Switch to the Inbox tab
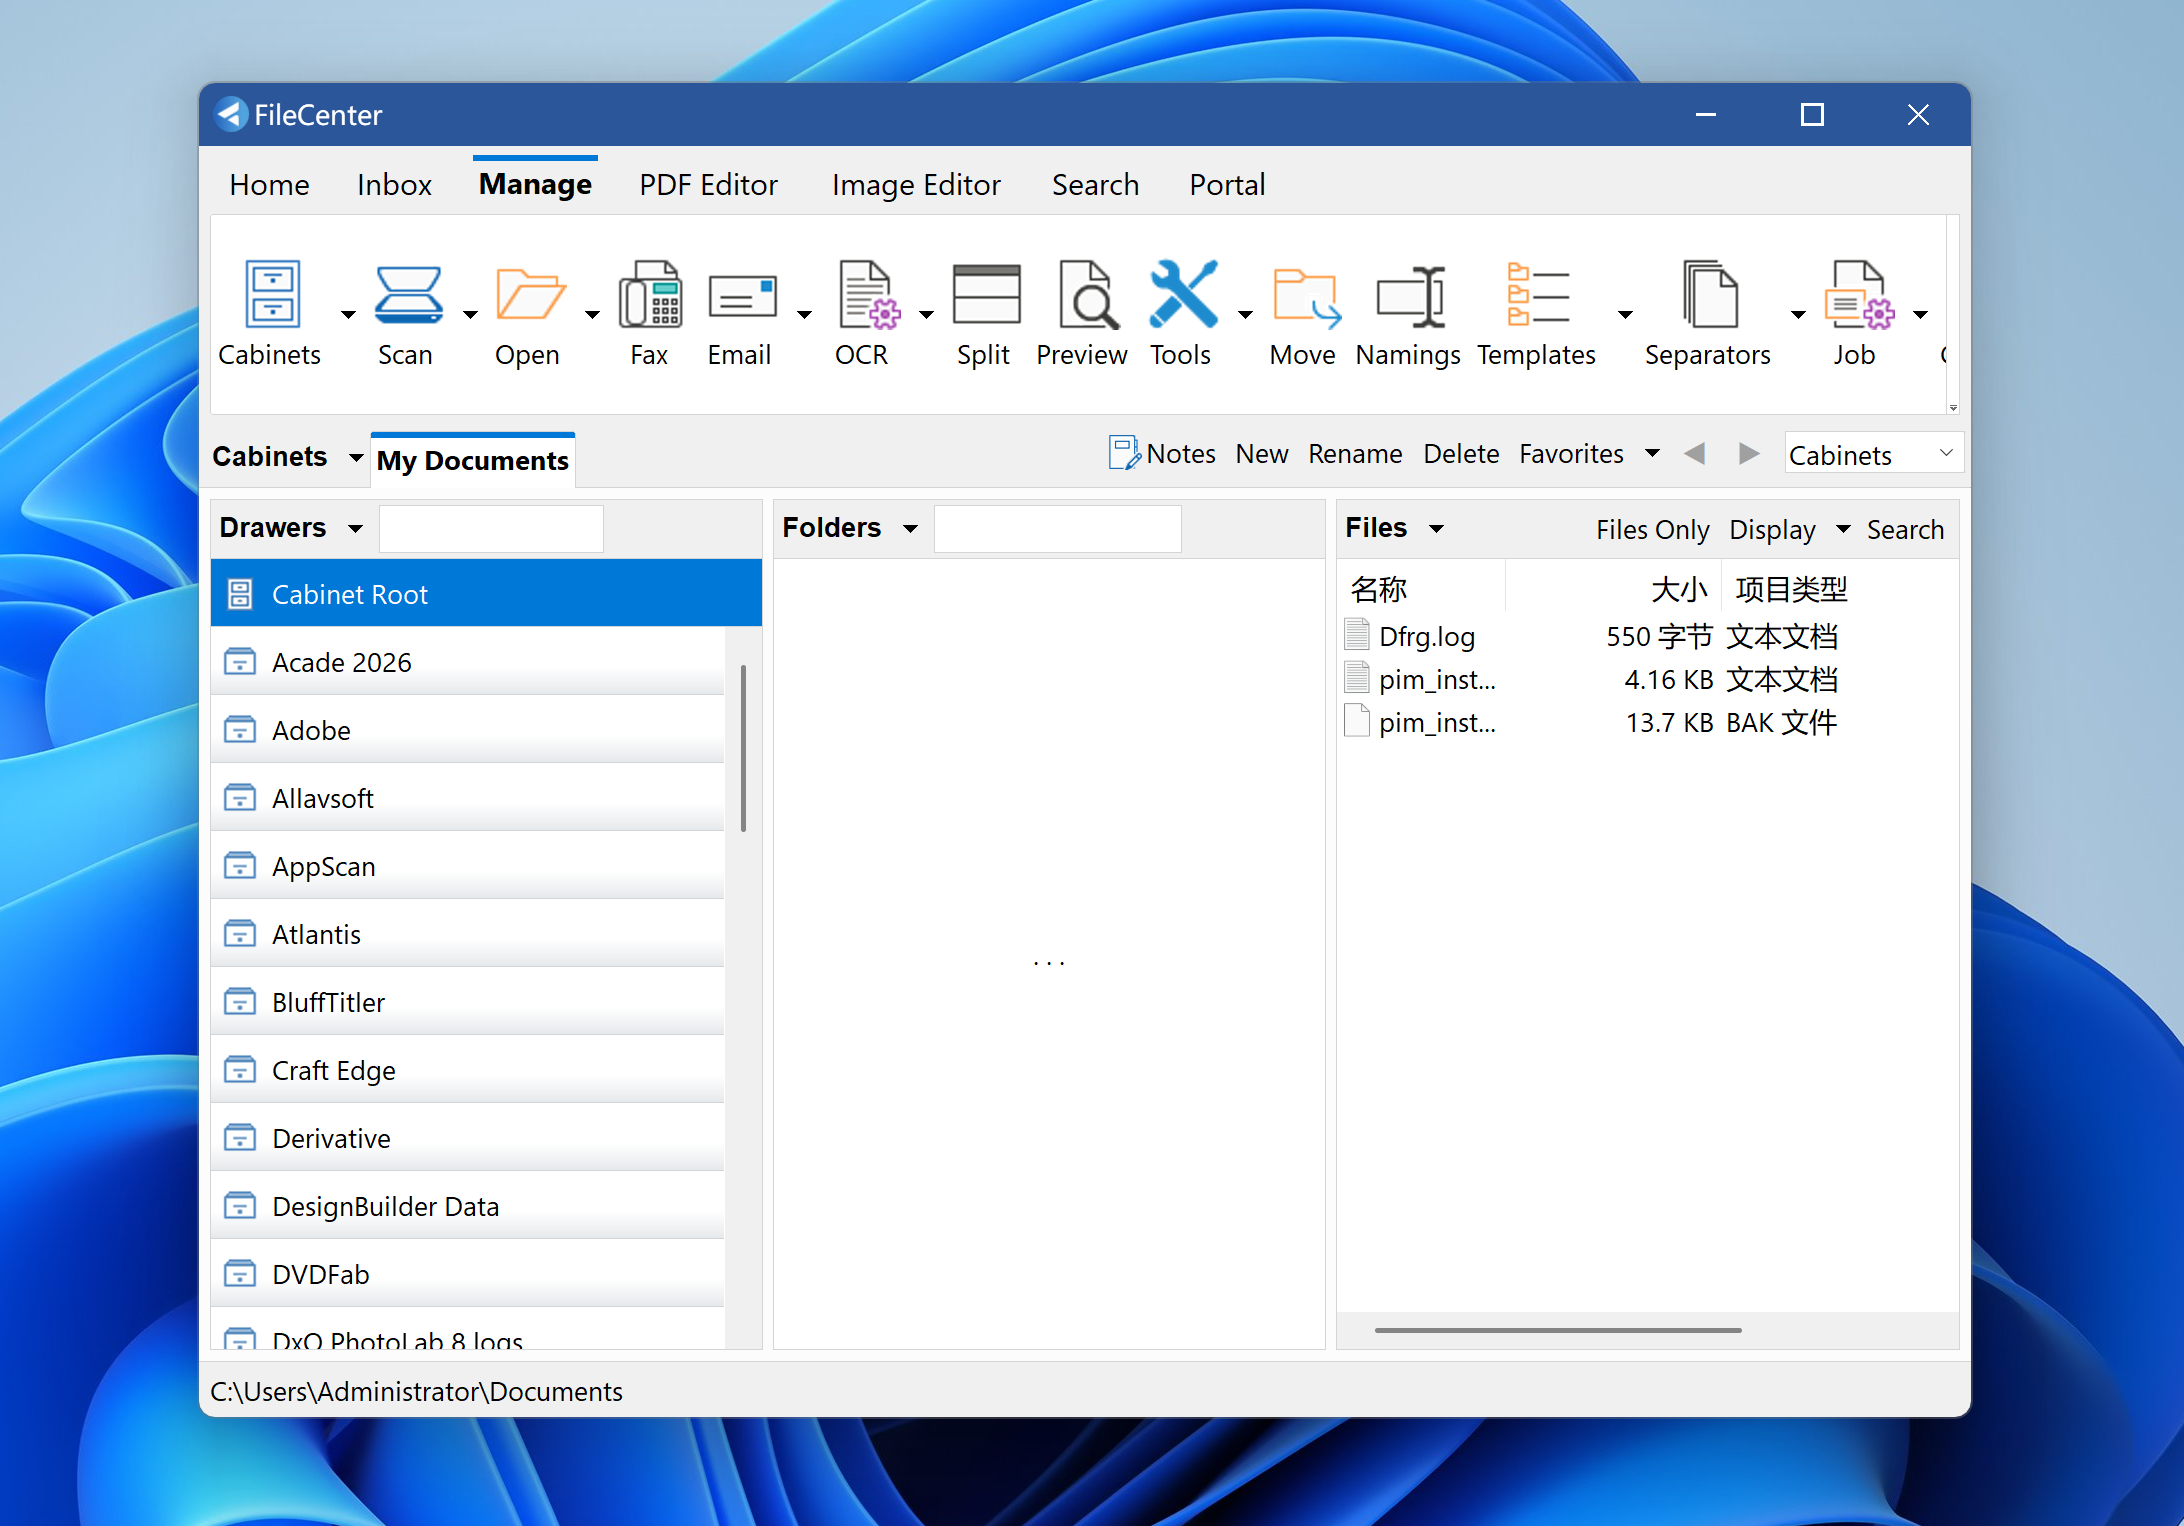Screen dimensions: 2184x1526 (394, 185)
